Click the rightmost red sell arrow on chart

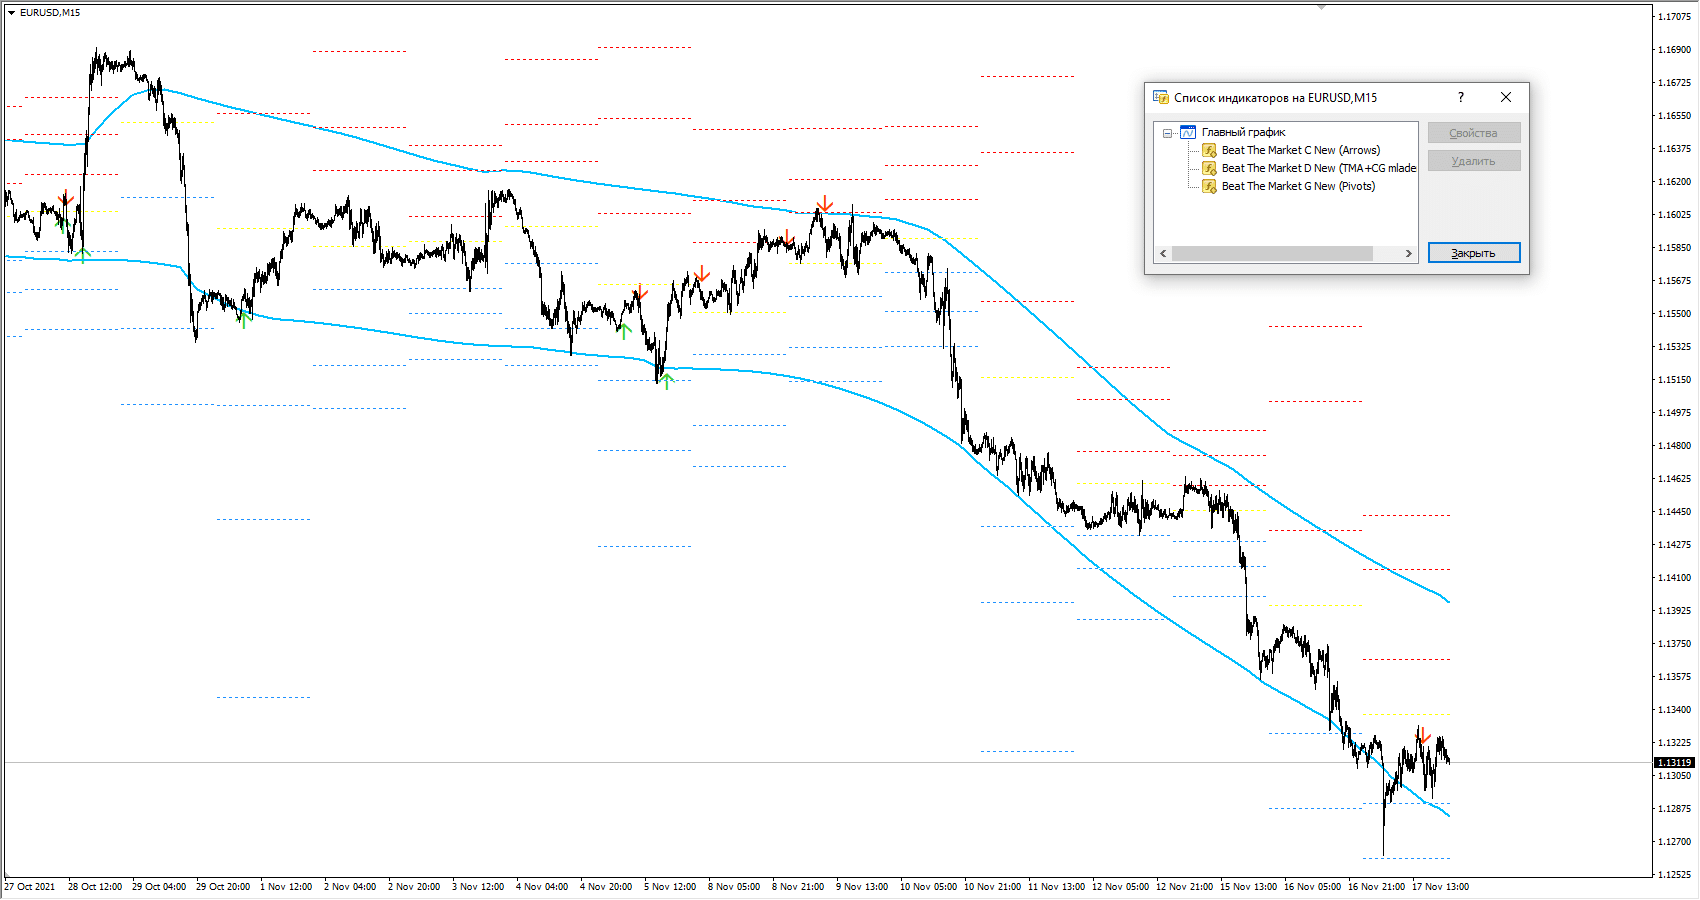tap(1425, 735)
